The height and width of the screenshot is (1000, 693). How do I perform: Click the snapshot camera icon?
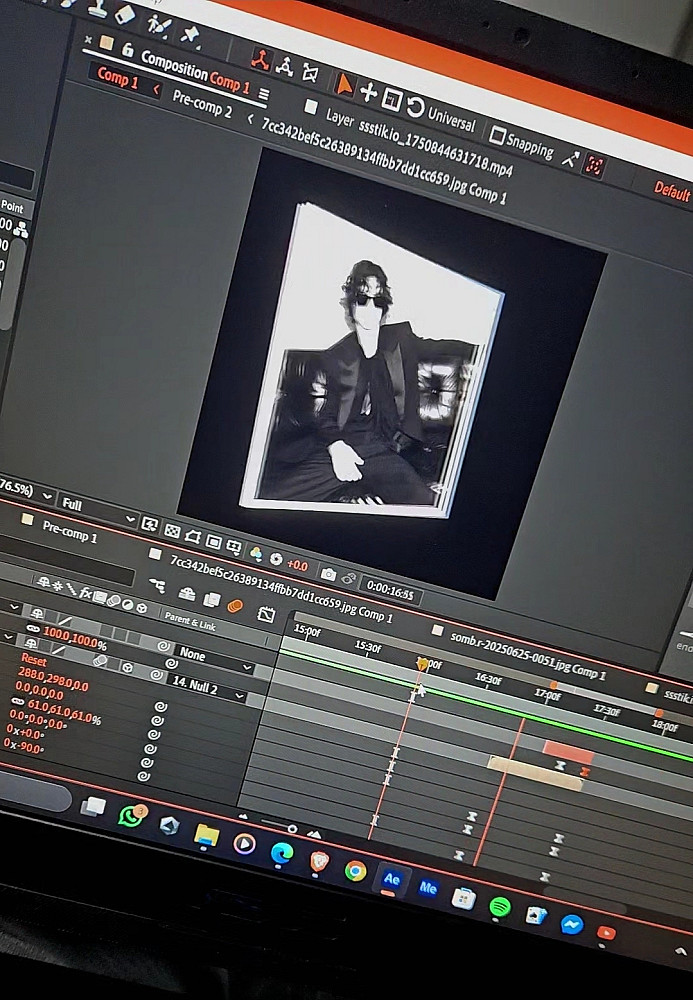pos(328,573)
